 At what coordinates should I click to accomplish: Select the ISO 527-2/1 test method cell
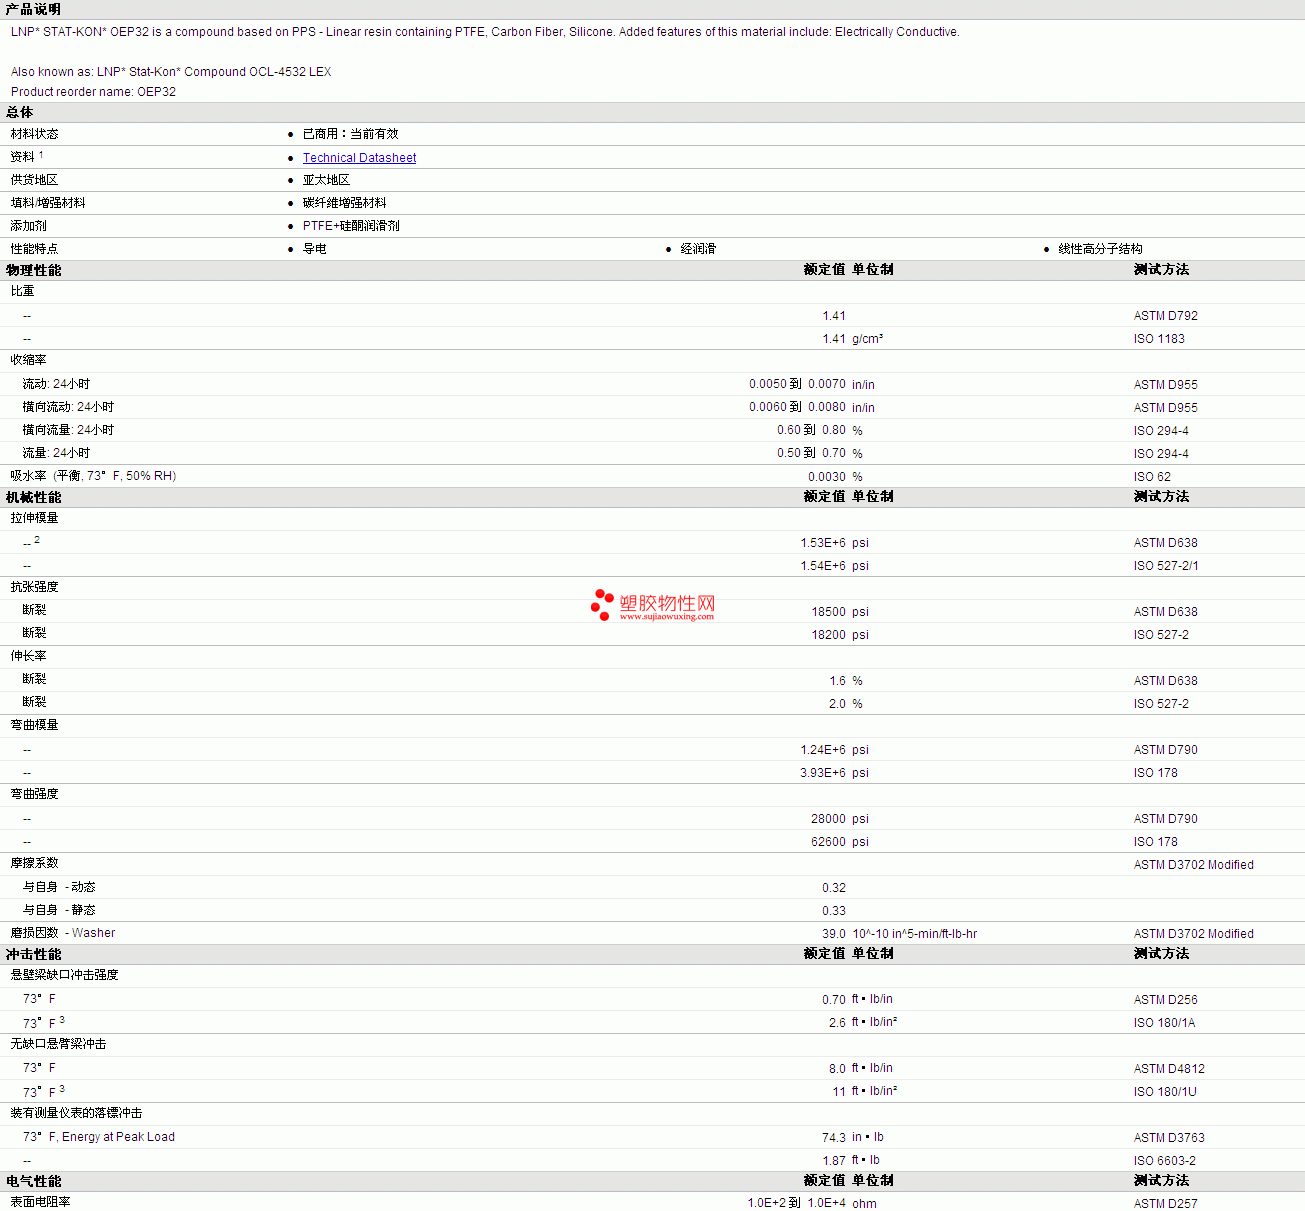coord(1166,566)
